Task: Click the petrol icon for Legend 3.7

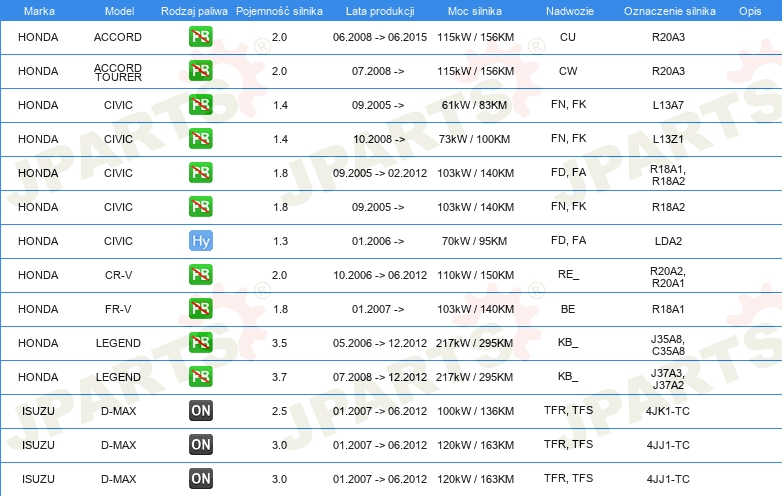Action: 200,377
